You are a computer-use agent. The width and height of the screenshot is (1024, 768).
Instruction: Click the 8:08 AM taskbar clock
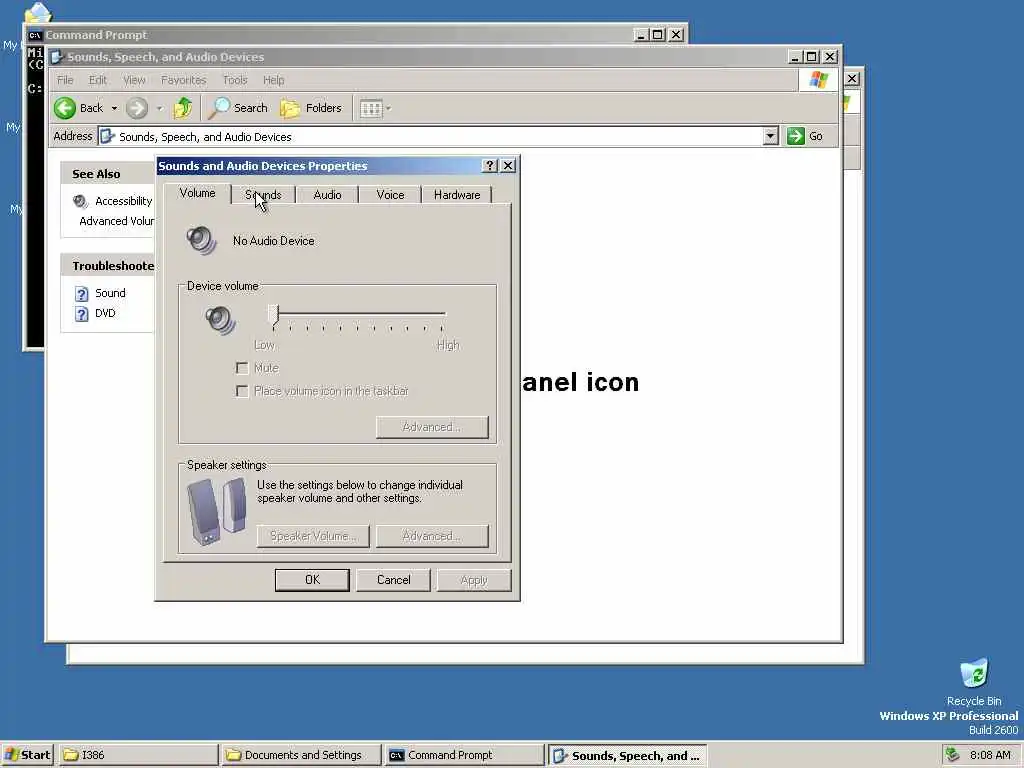(x=990, y=755)
